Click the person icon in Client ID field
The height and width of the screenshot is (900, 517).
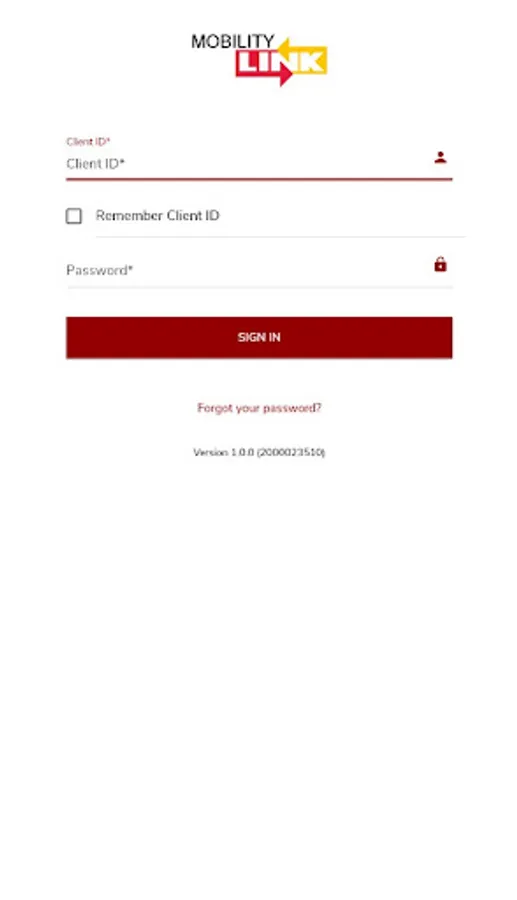440,157
